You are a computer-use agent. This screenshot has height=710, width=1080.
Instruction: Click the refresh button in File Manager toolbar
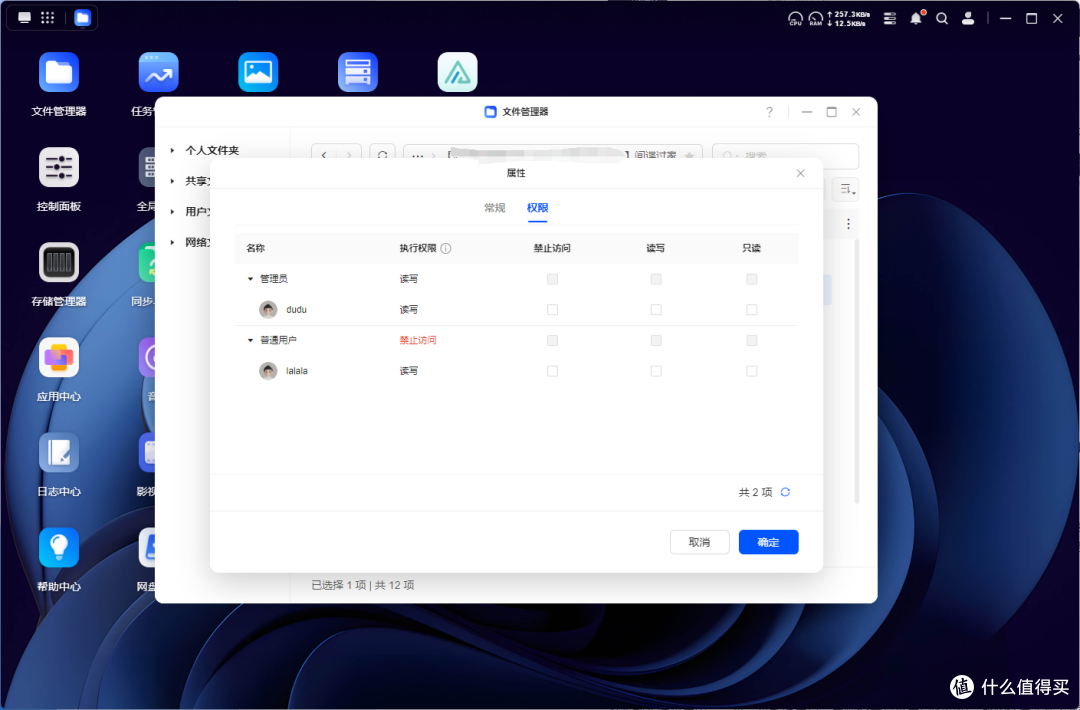382,155
